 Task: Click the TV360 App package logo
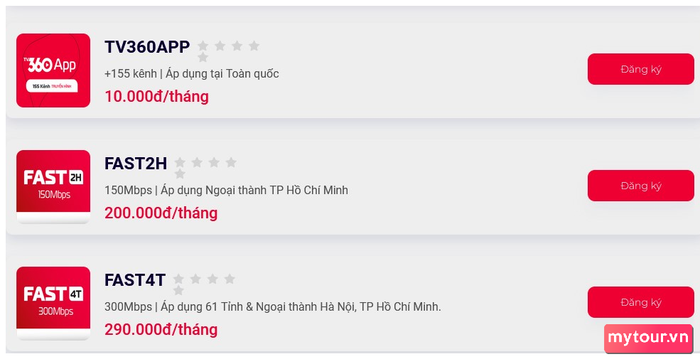coord(53,71)
